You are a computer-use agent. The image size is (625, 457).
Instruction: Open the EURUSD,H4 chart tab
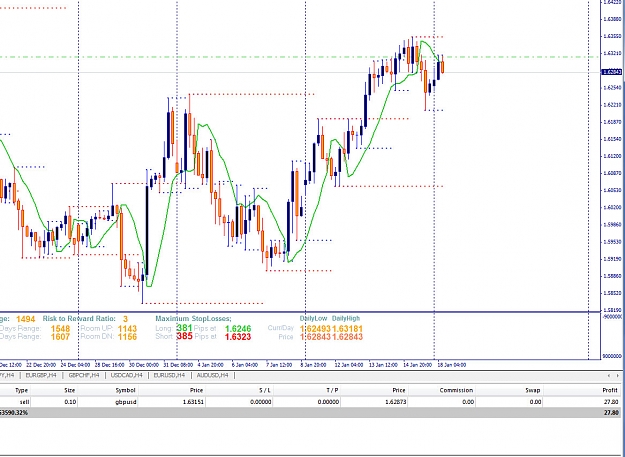pyautogui.click(x=169, y=375)
